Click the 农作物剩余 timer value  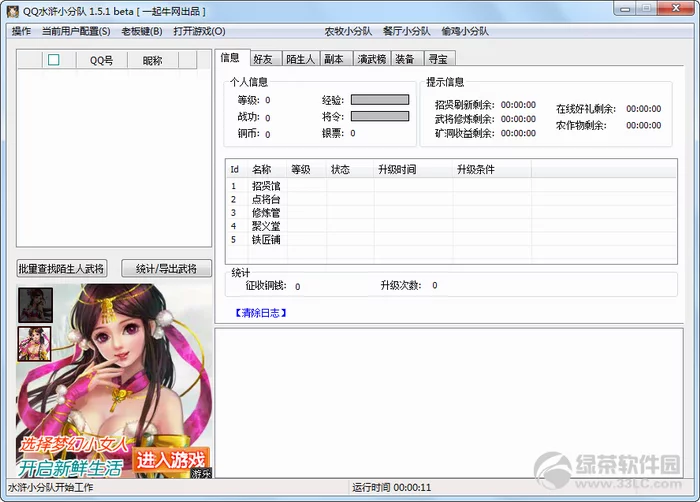pos(643,126)
